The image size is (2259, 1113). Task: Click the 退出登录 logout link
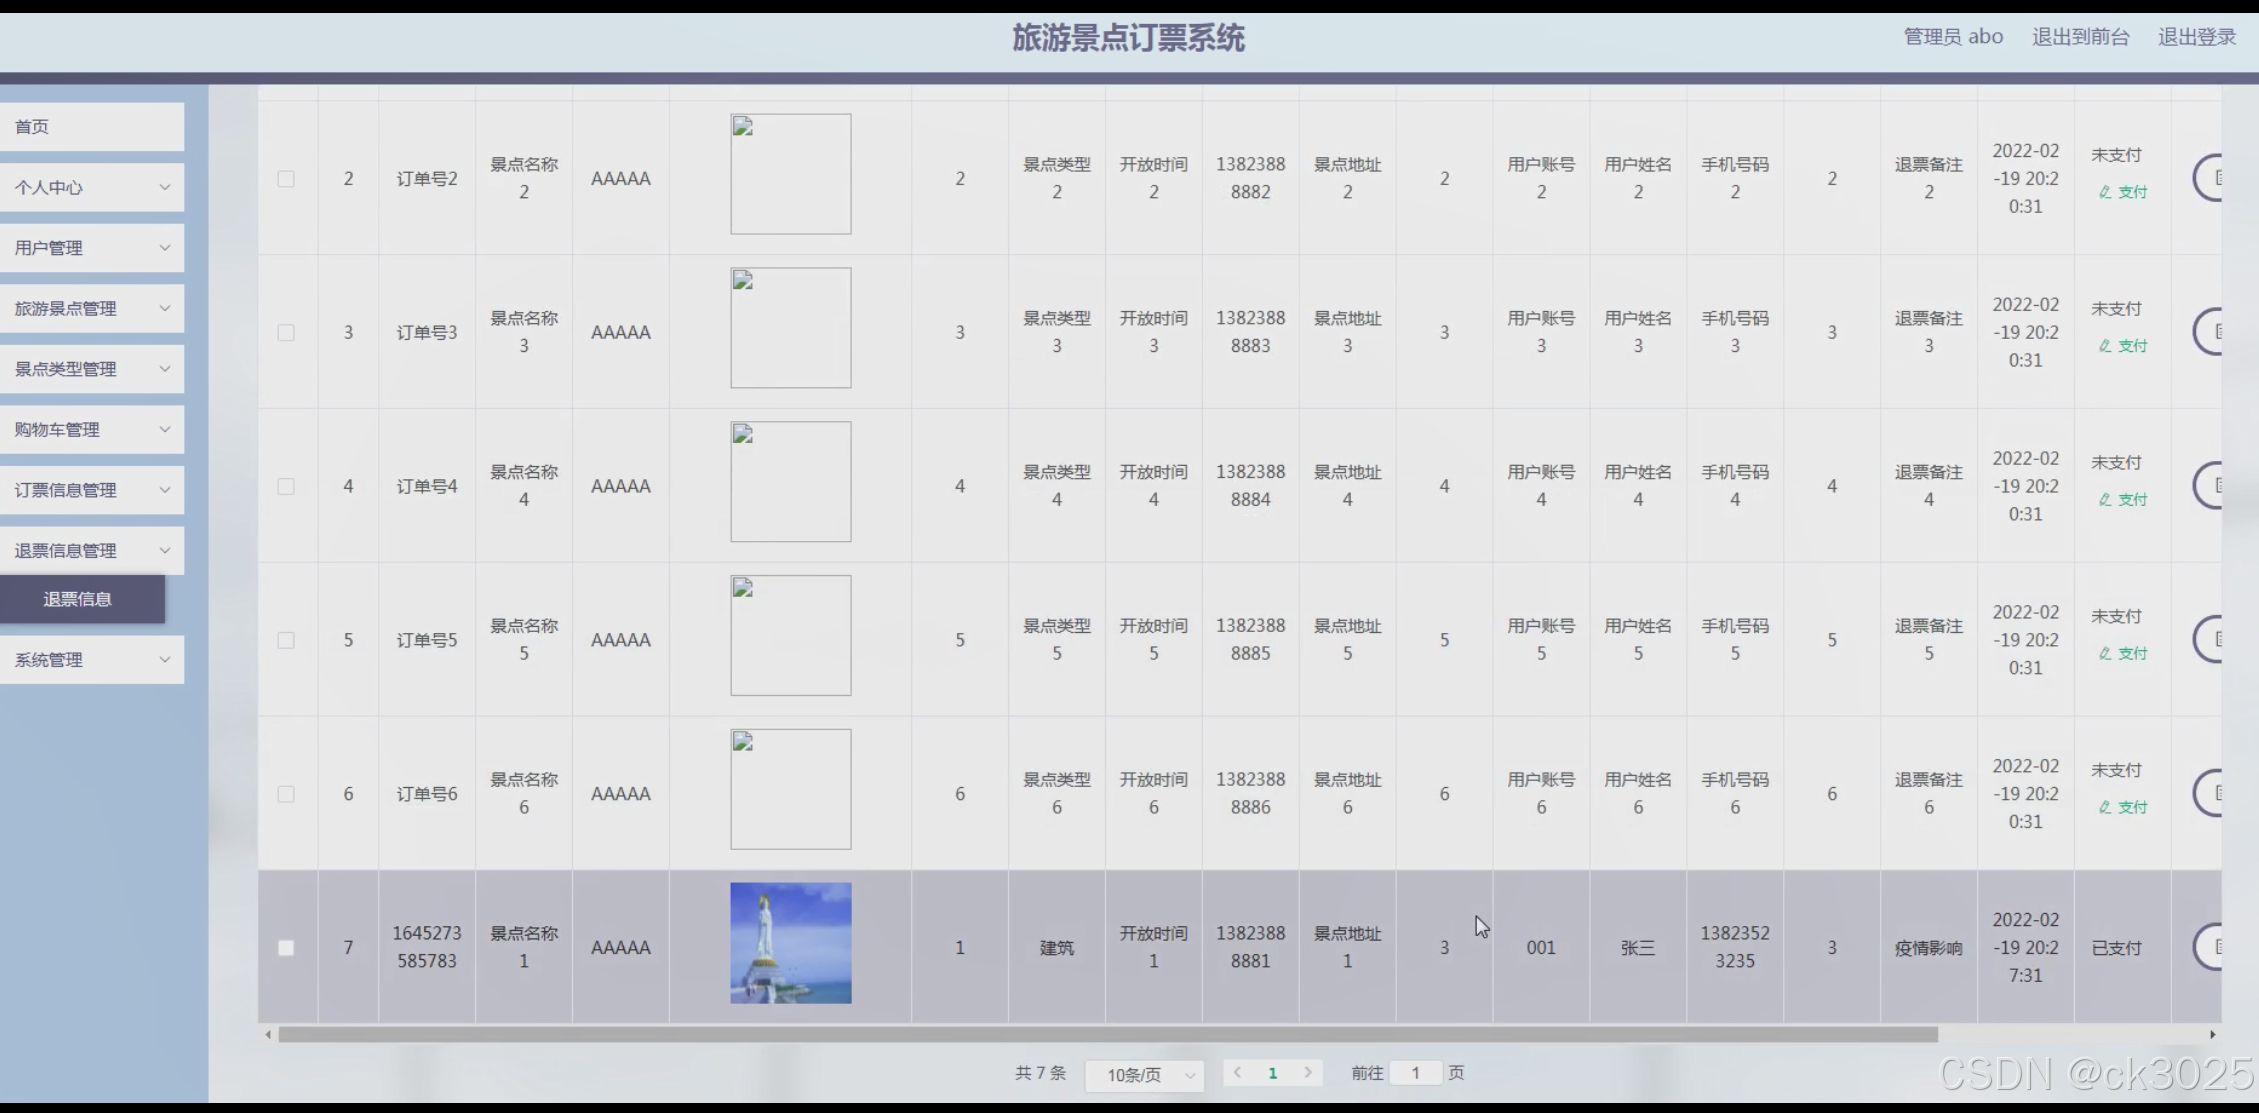[x=2196, y=37]
